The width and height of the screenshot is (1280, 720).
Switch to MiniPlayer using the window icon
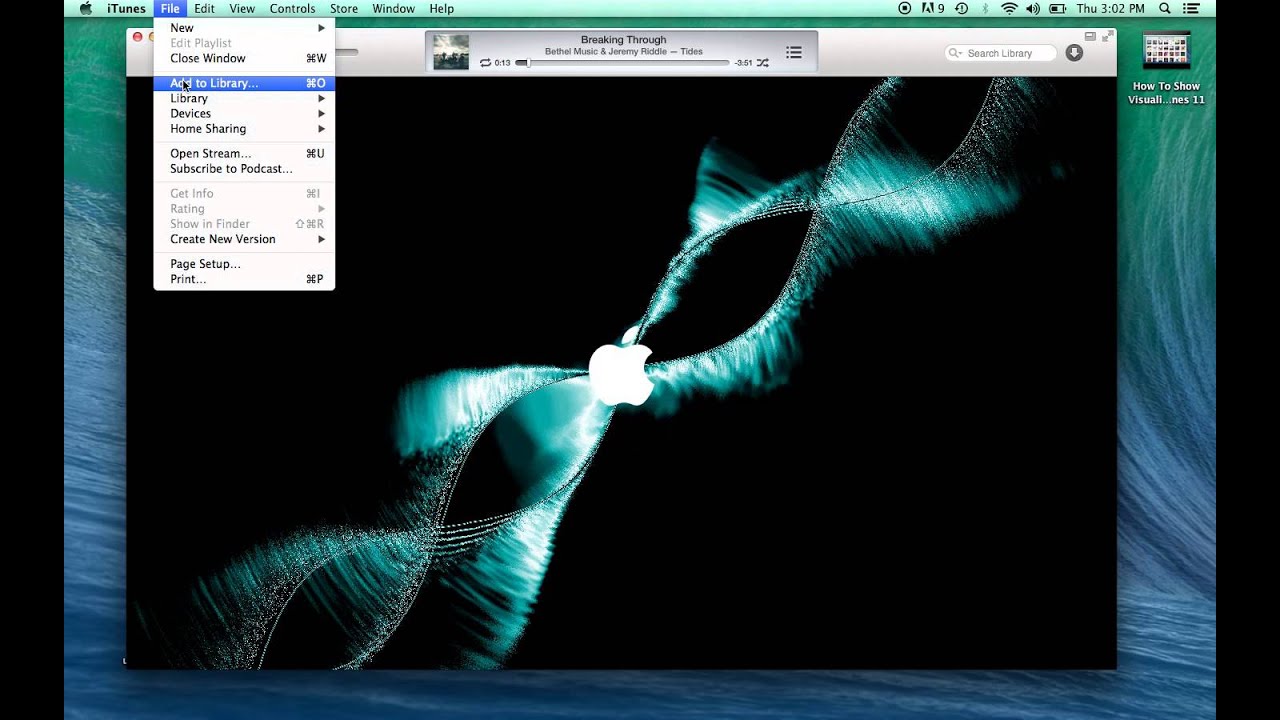point(1090,36)
